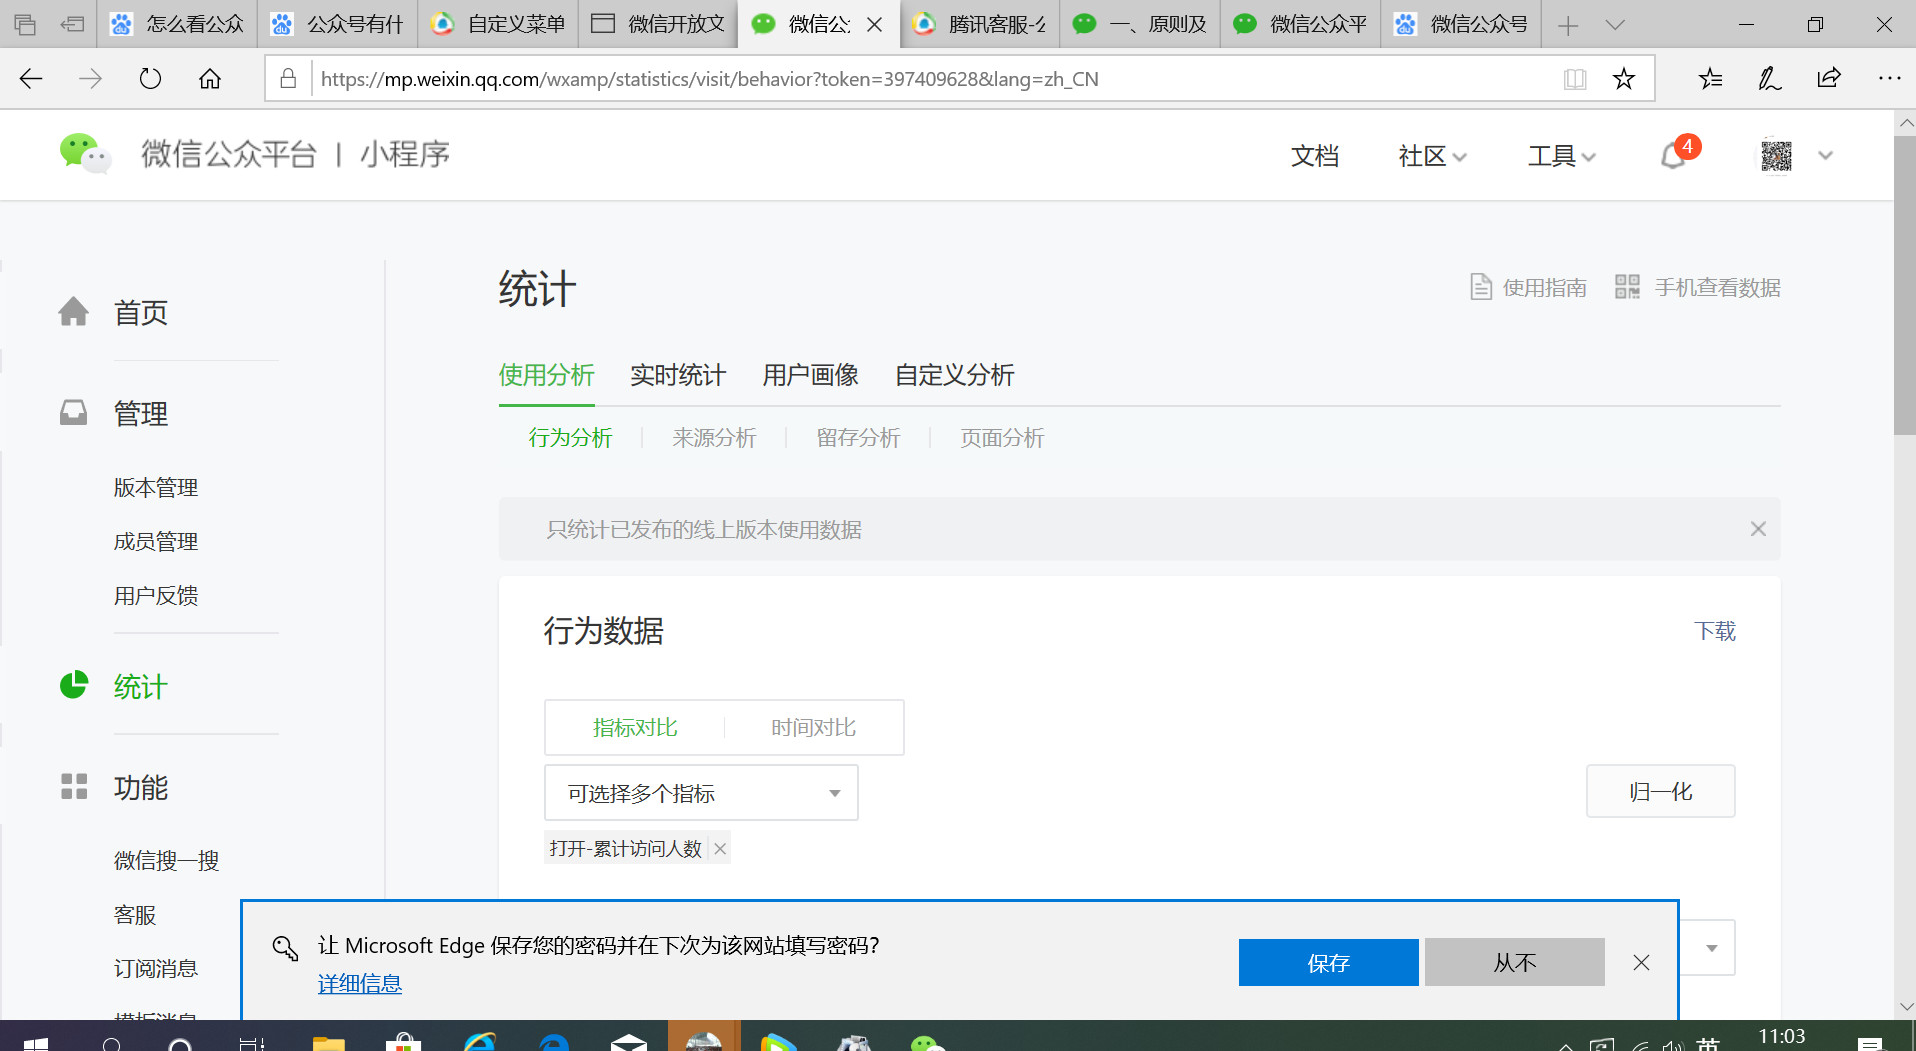
Task: Click the 管理 inbox icon in sidebar
Action: coord(74,410)
